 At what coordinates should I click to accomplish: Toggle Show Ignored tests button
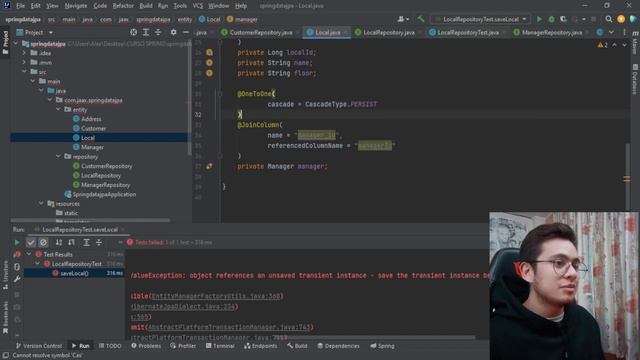(43, 242)
